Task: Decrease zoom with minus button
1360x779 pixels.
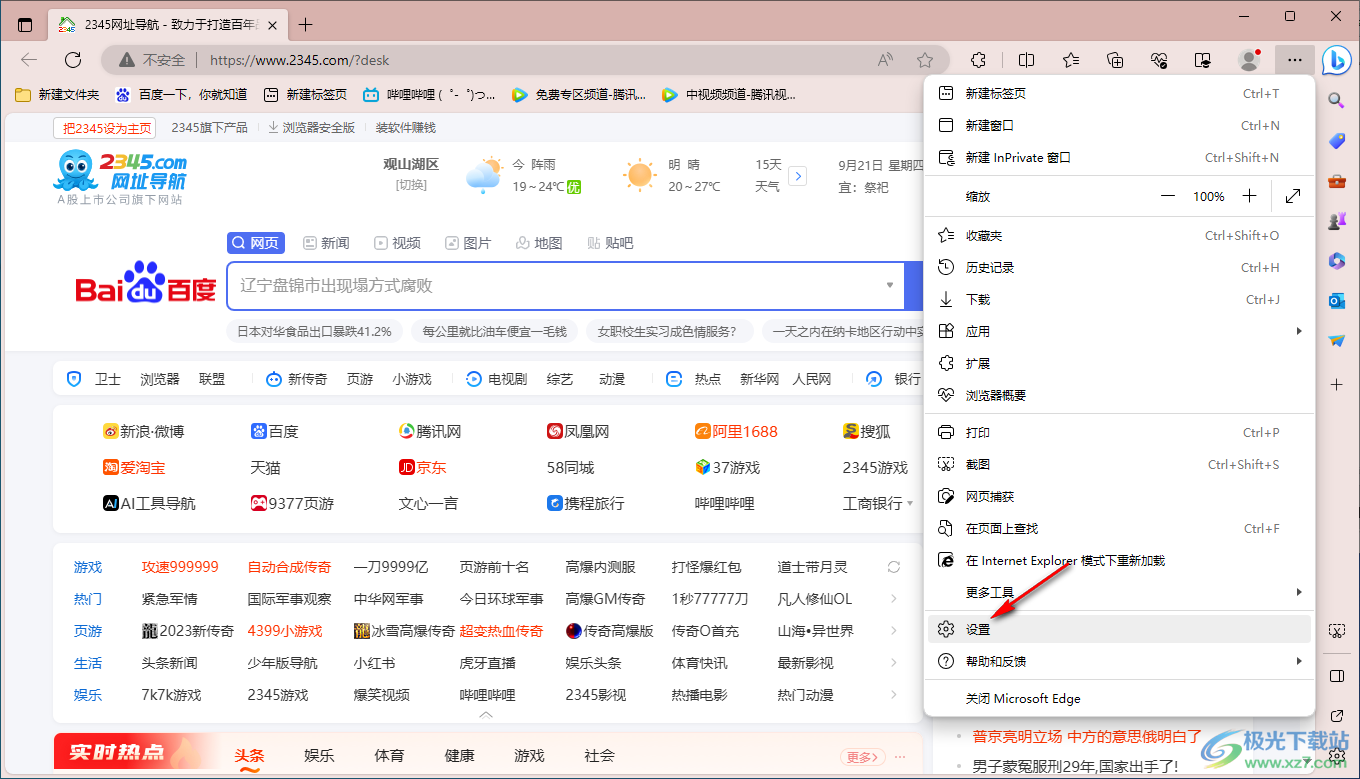Action: pyautogui.click(x=1168, y=196)
